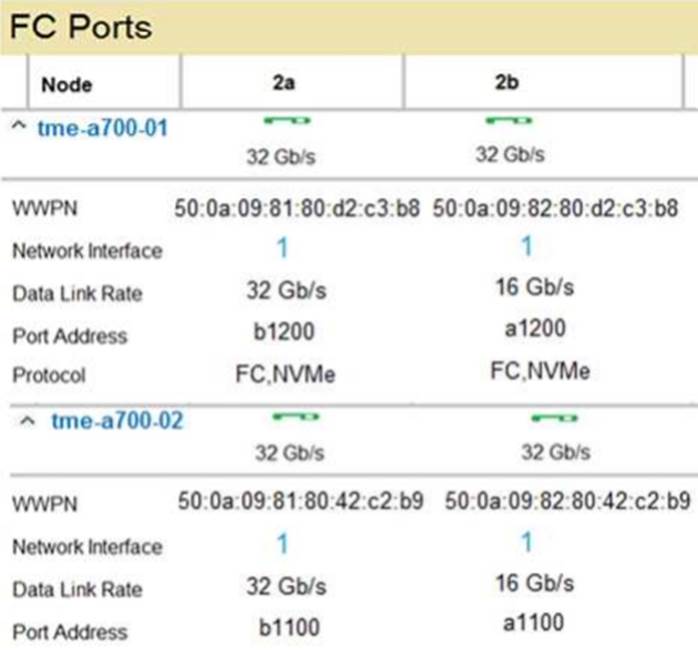Click port 2a icon for tme-a700-01
This screenshot has width=698, height=650.
(289, 122)
